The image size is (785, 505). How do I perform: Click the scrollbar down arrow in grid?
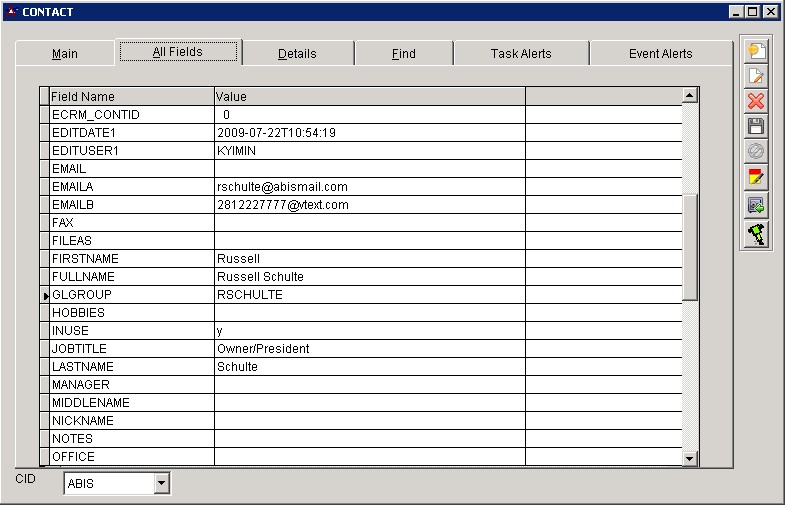point(689,458)
